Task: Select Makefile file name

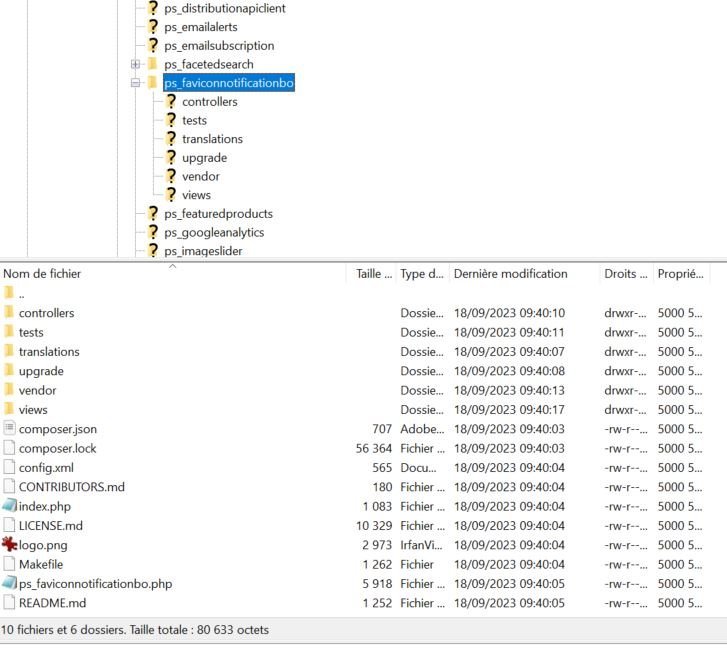Action: tap(41, 565)
